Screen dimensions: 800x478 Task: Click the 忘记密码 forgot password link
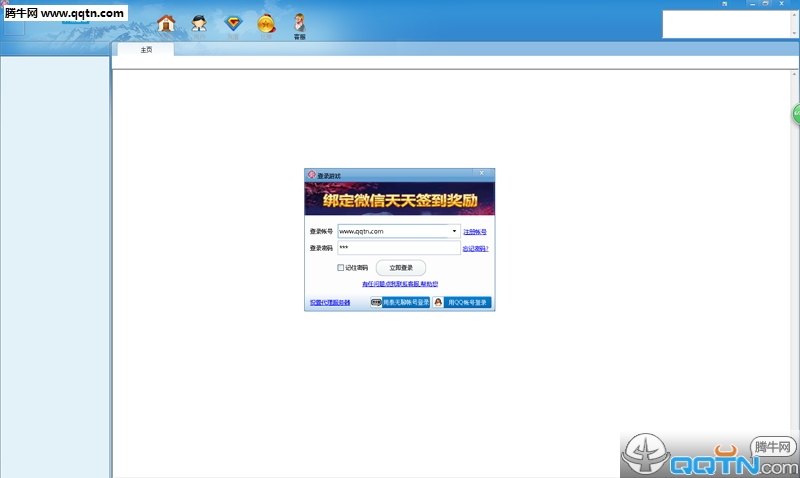tap(475, 248)
